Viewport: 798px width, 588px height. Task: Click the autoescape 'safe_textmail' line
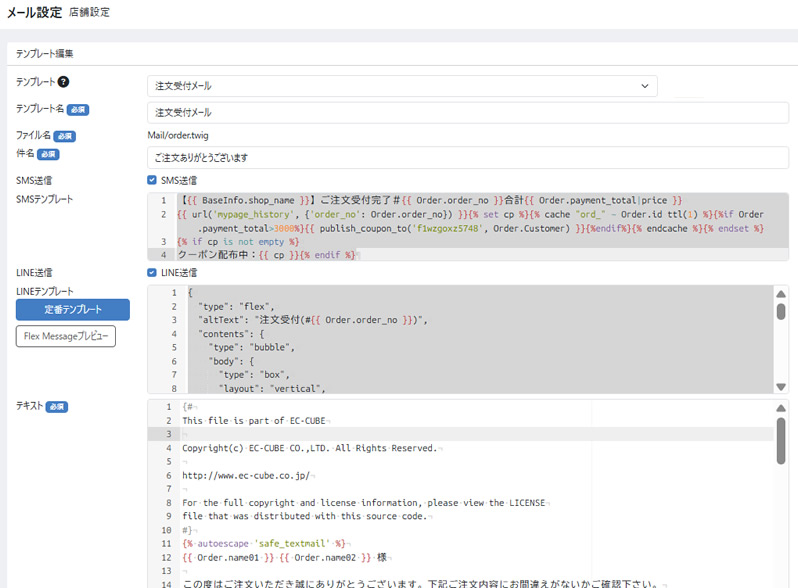(264, 544)
